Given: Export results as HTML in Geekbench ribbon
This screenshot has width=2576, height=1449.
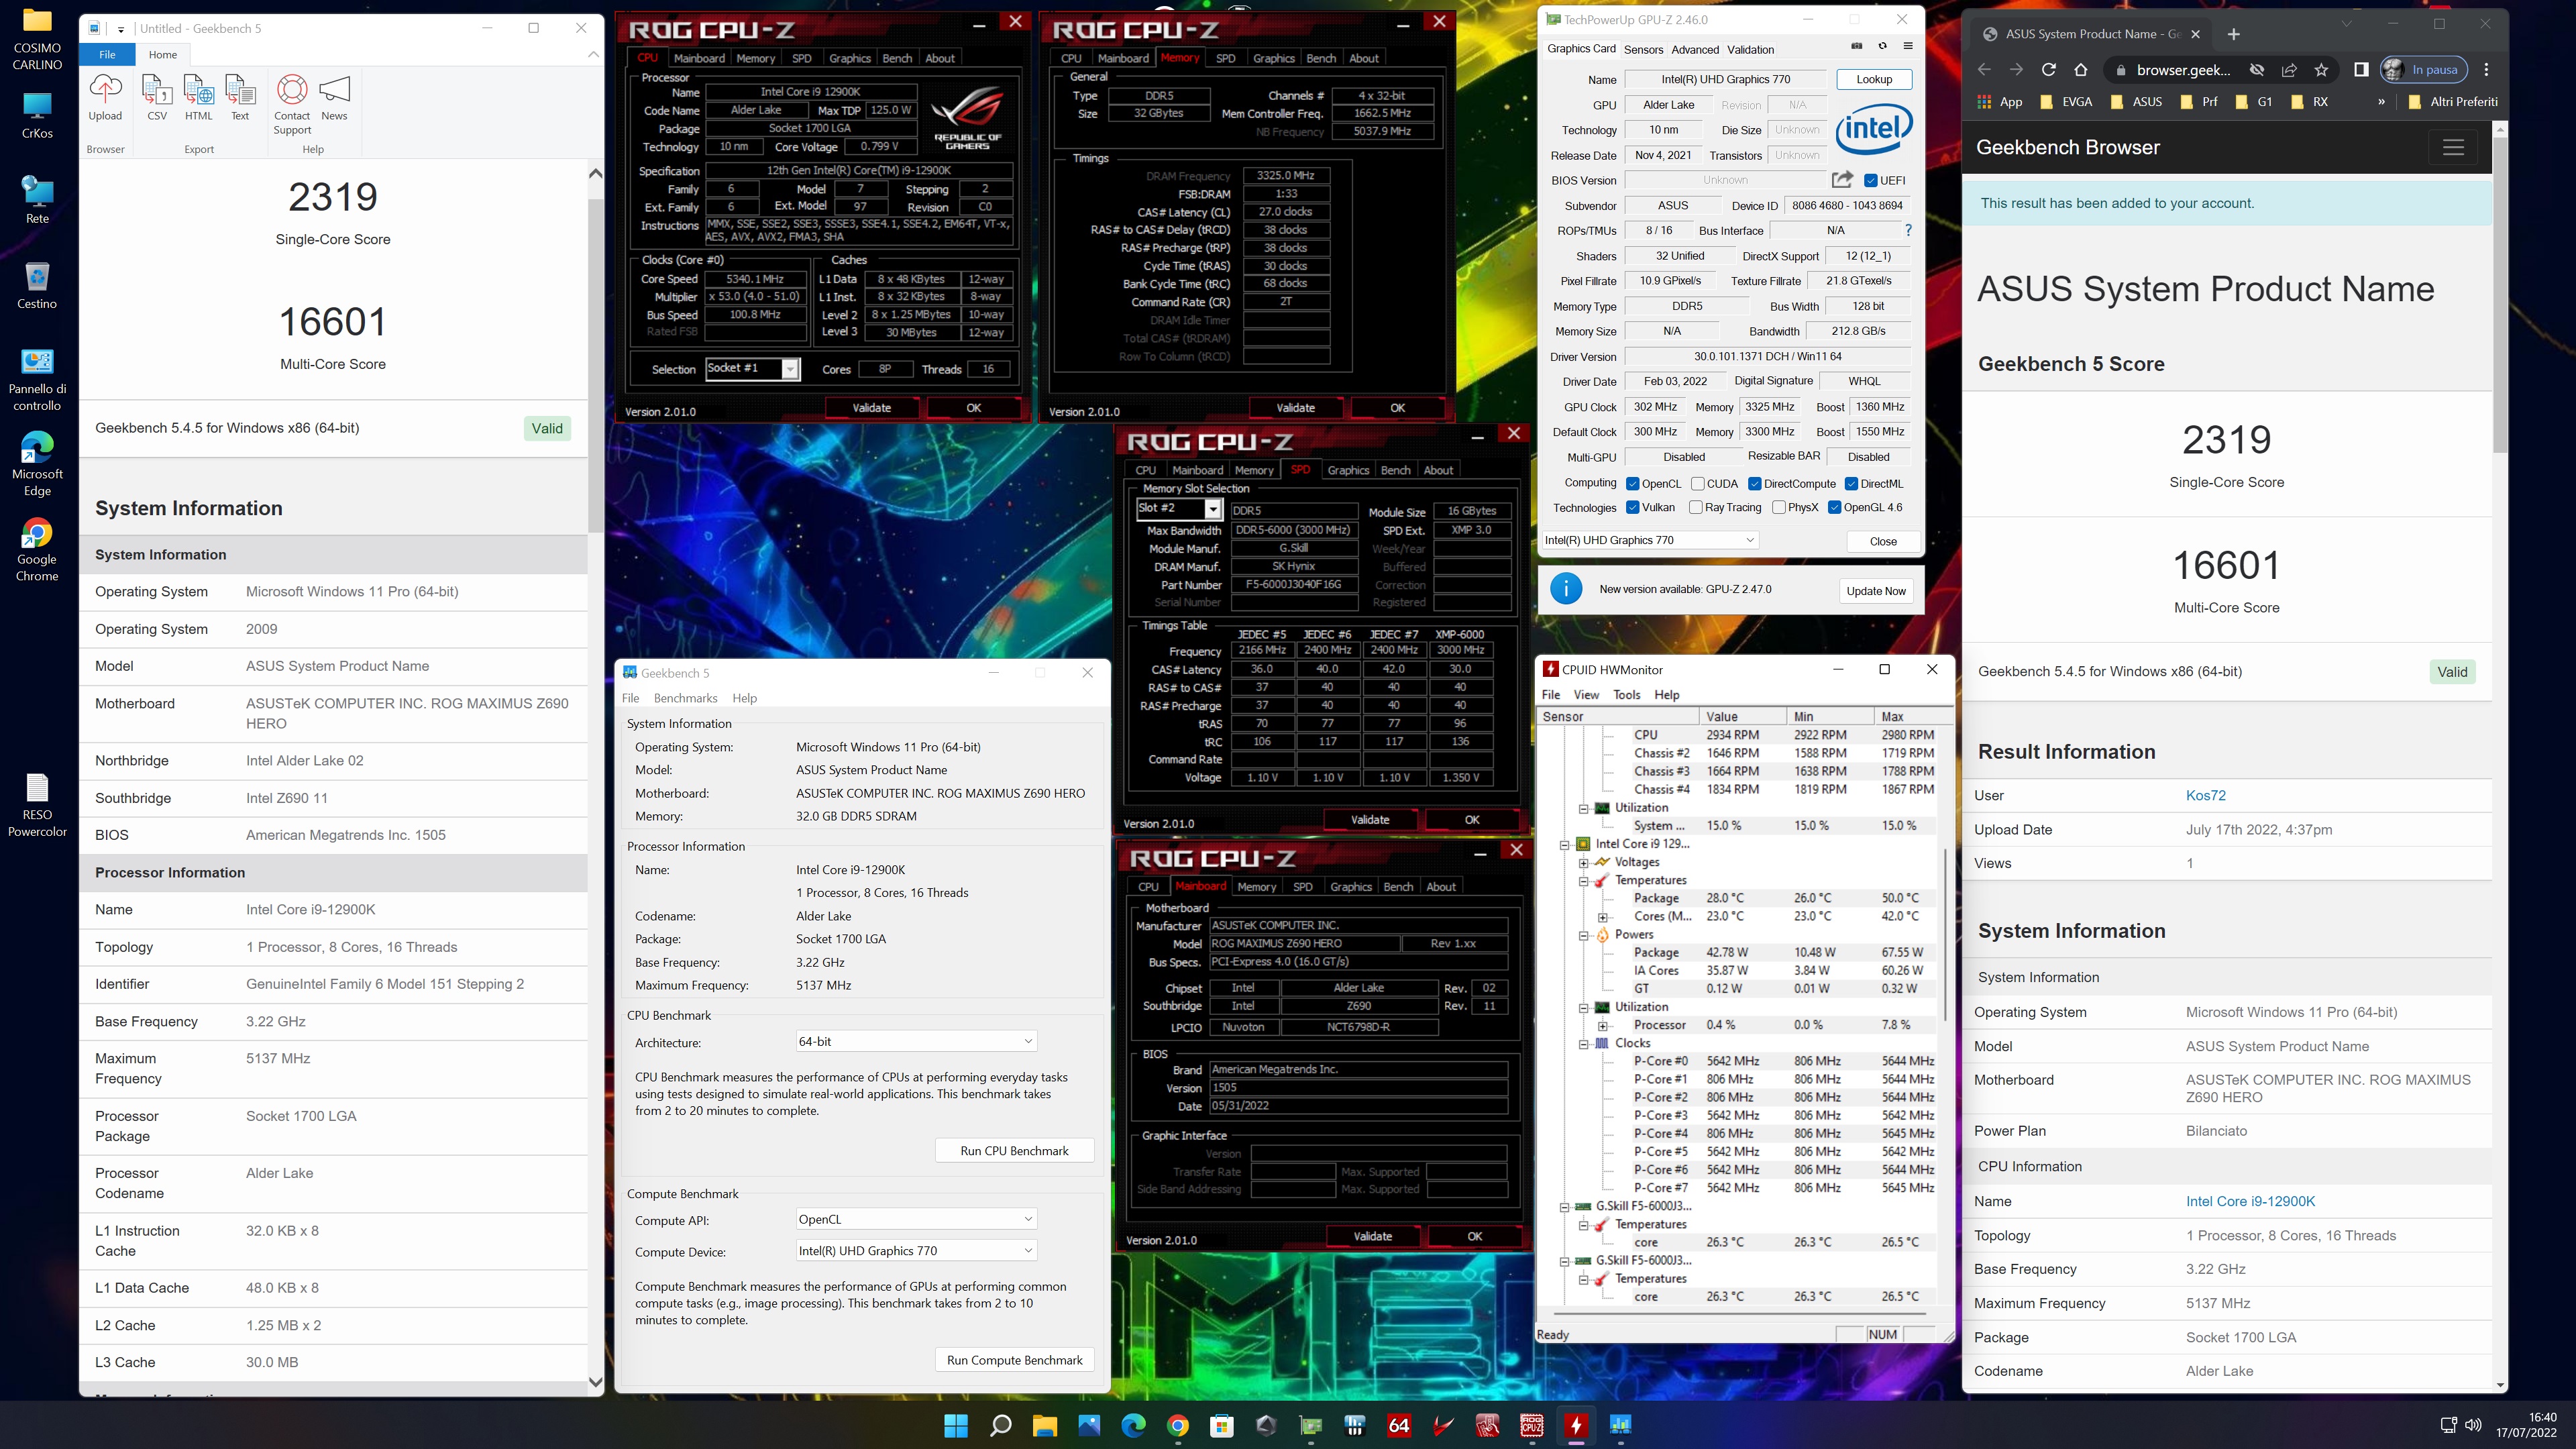Looking at the screenshot, I should [x=198, y=97].
